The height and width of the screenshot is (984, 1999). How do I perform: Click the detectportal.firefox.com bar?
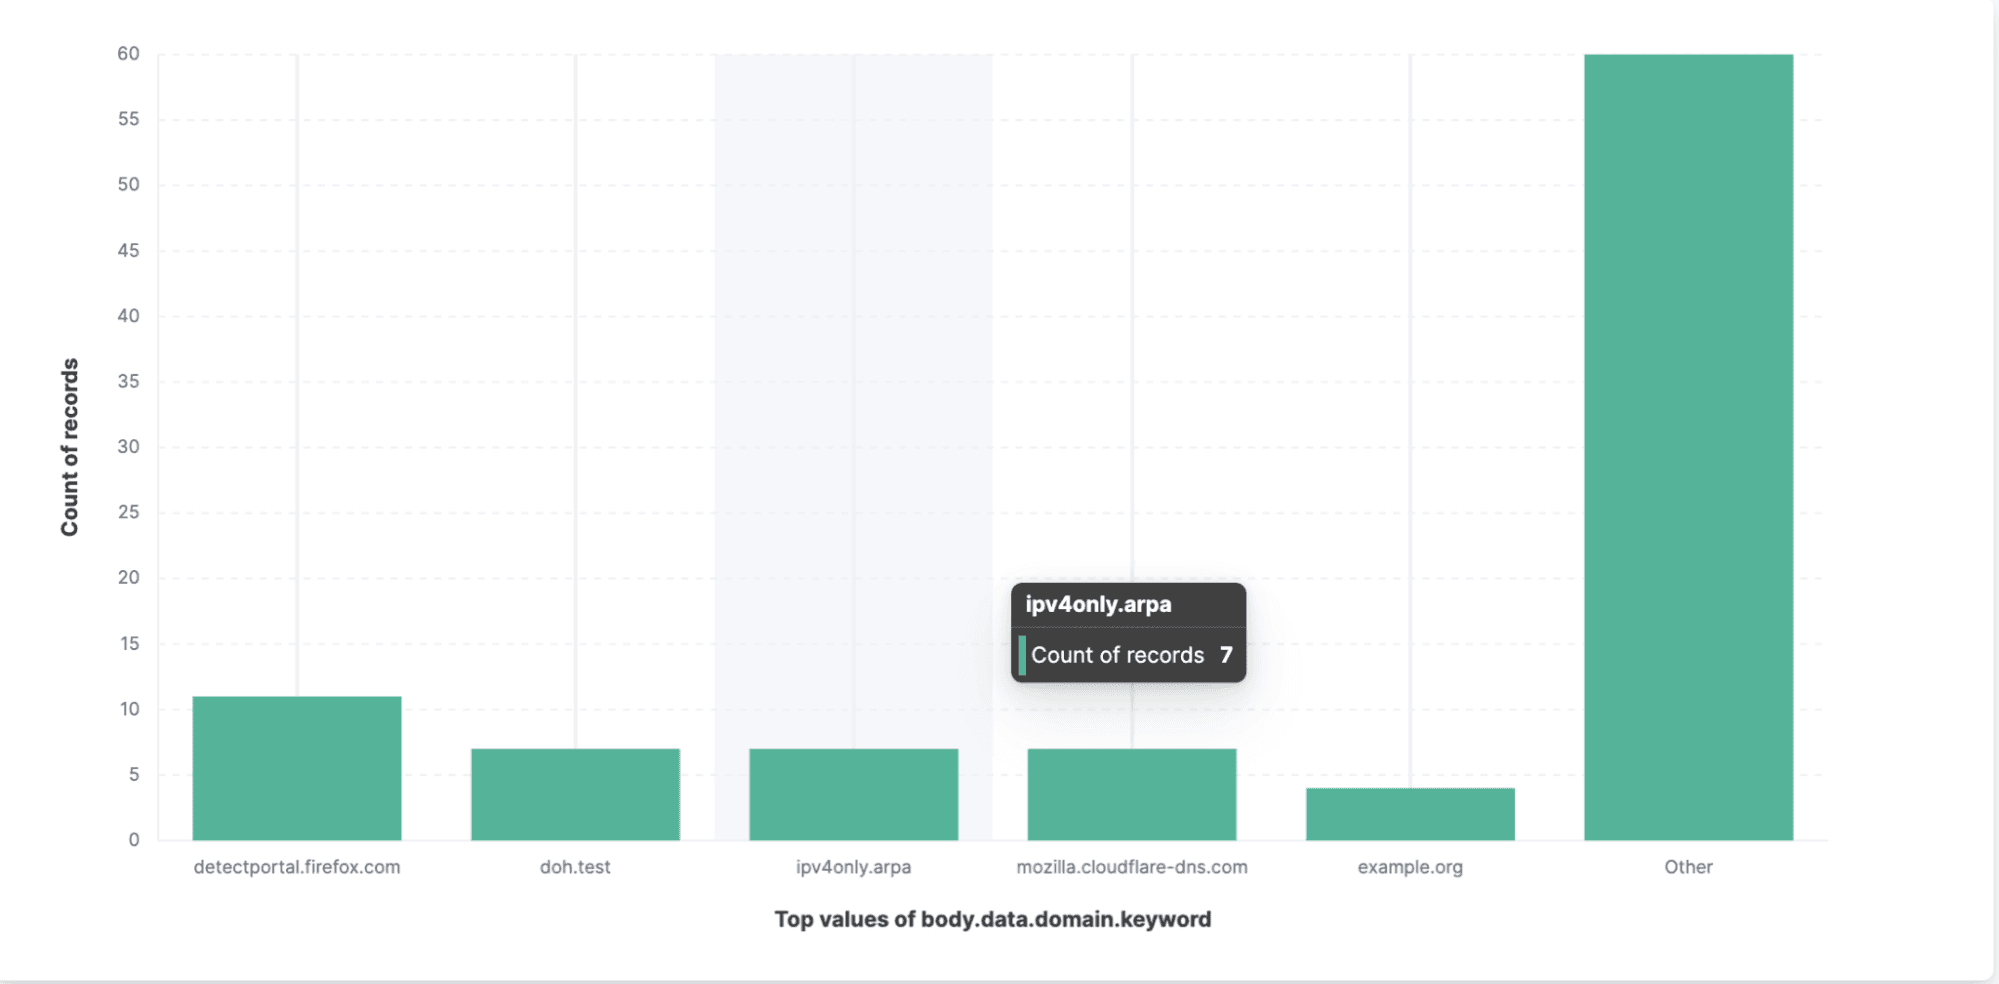tap(297, 768)
